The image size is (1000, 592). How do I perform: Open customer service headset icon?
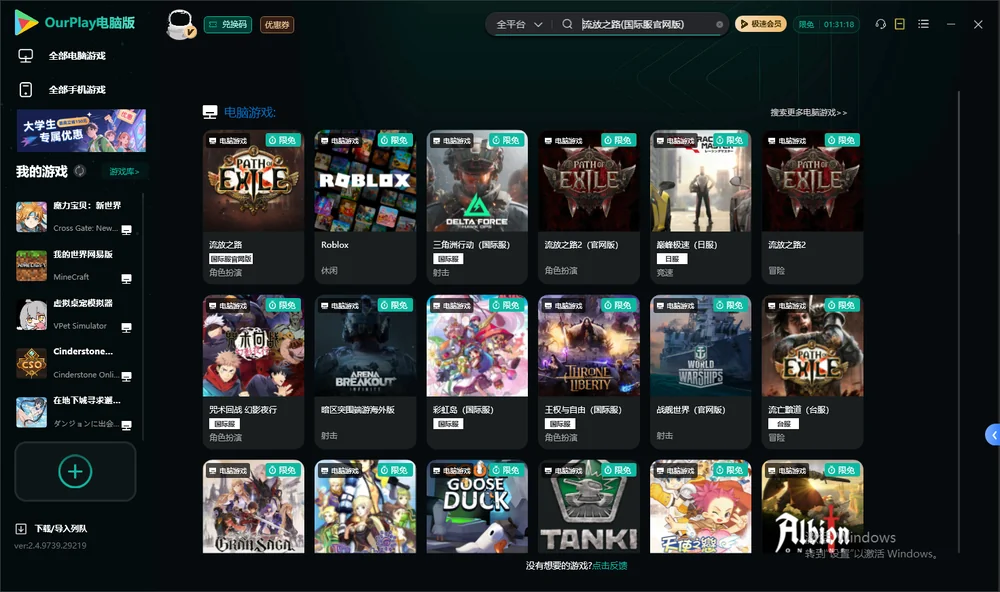coord(880,24)
